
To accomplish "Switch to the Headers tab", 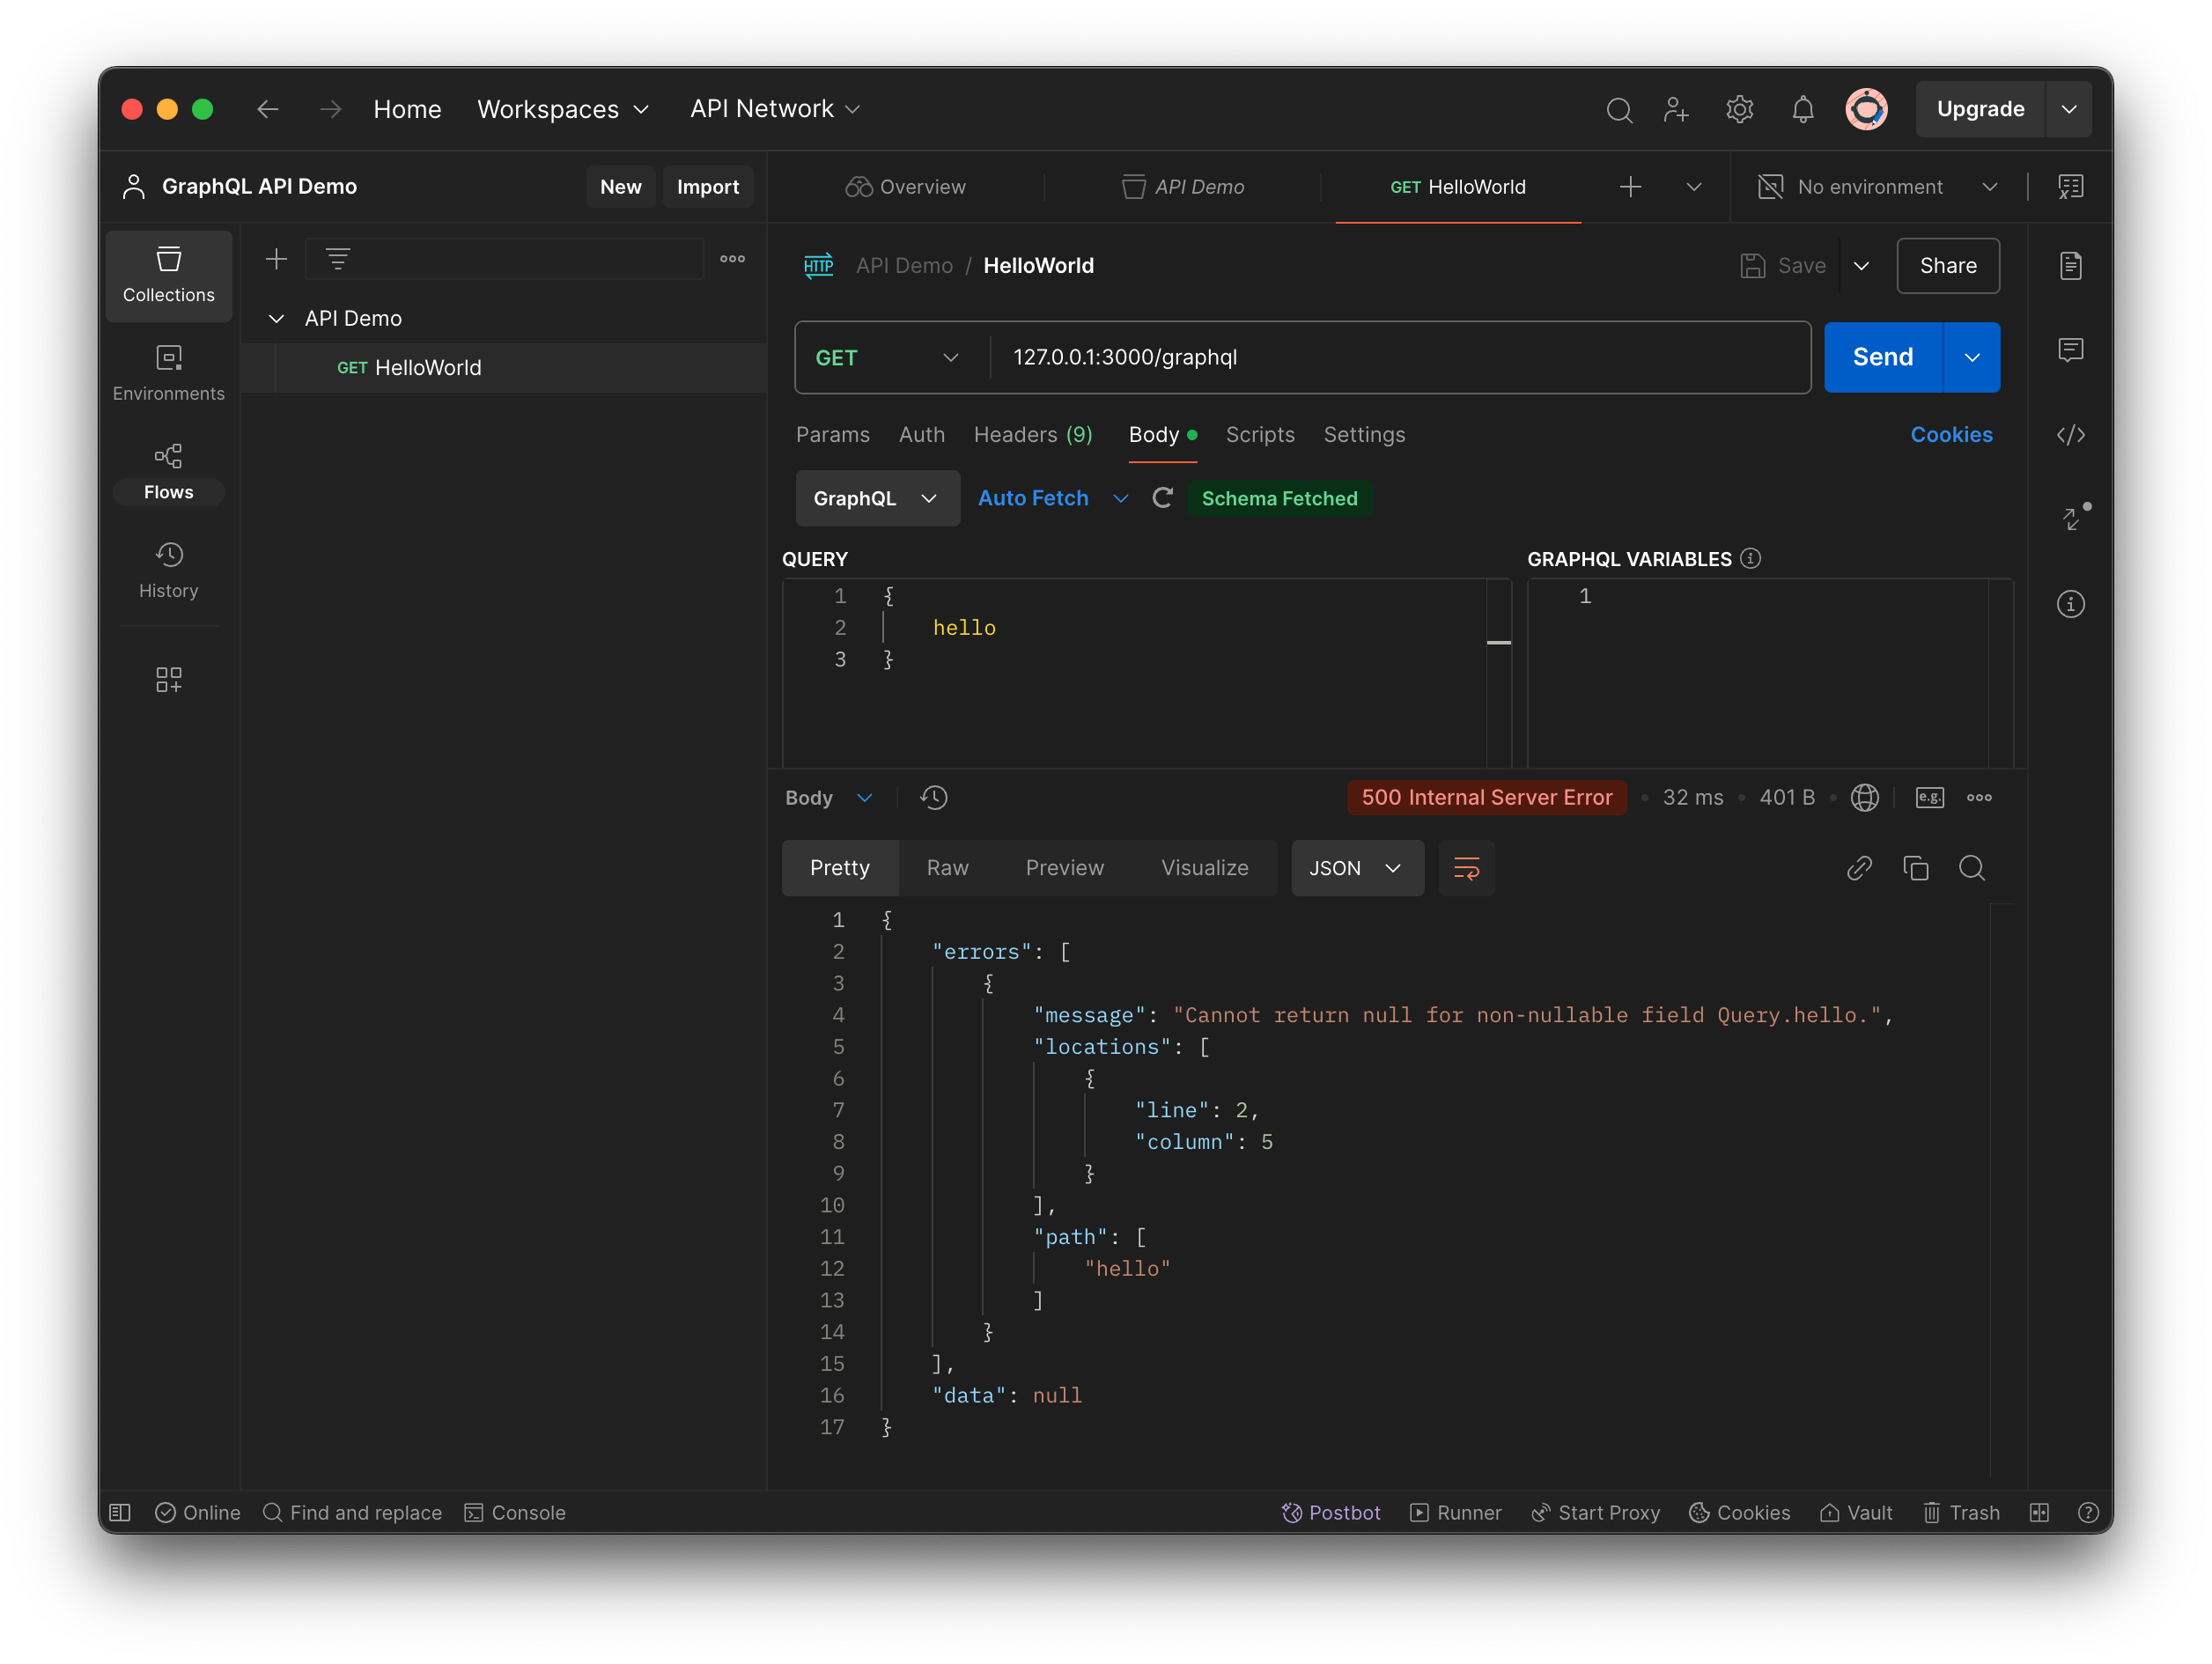I will 1032,435.
